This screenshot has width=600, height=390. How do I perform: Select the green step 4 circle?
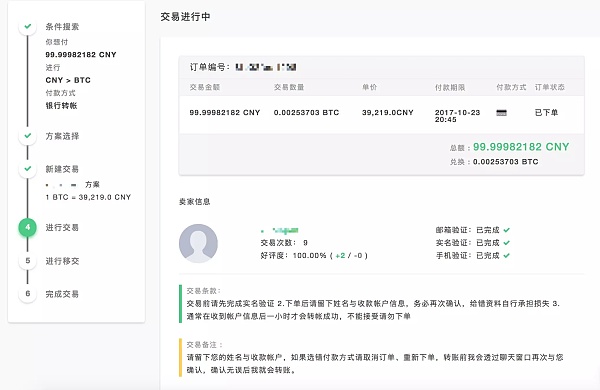[x=28, y=227]
